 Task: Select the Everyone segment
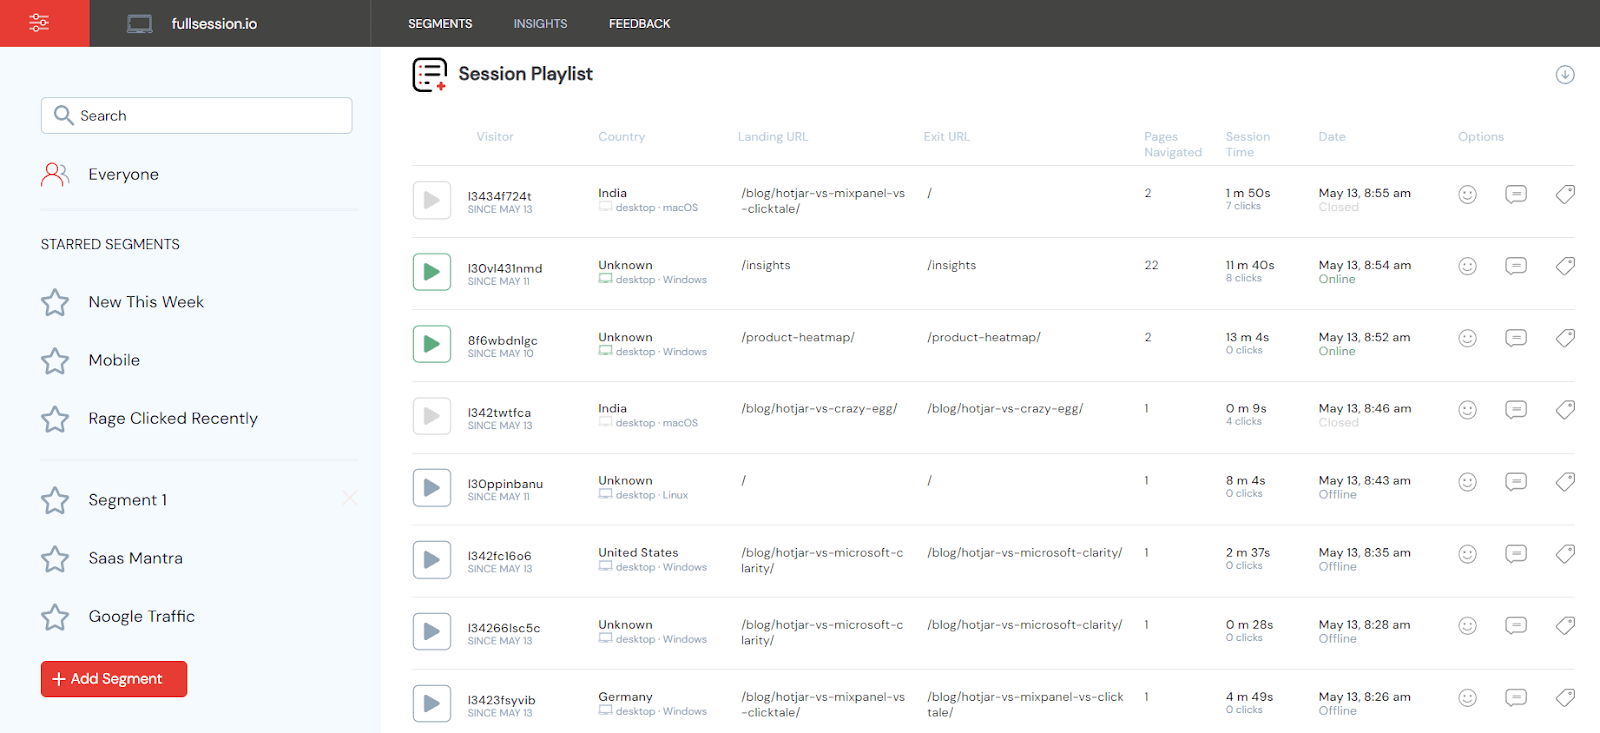(123, 175)
